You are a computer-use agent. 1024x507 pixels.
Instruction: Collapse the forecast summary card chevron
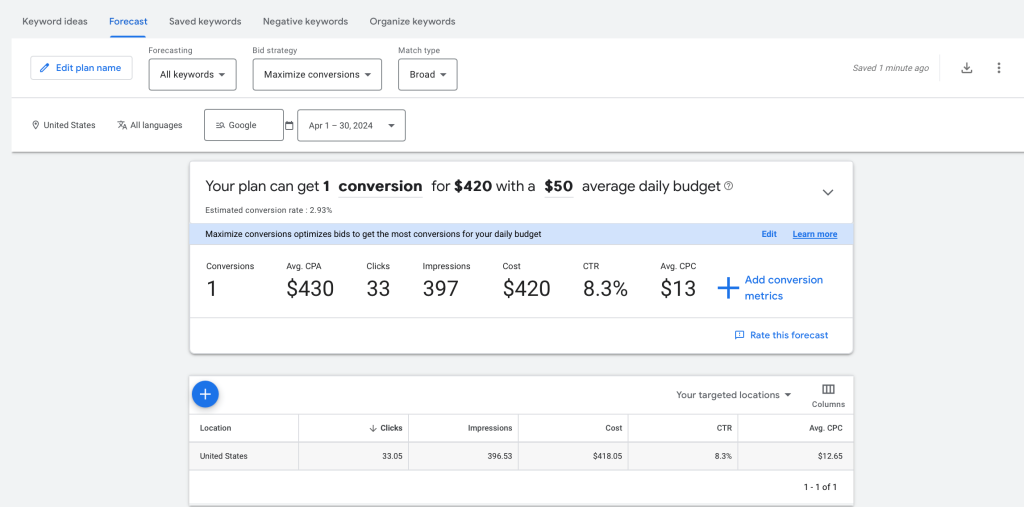click(x=827, y=192)
